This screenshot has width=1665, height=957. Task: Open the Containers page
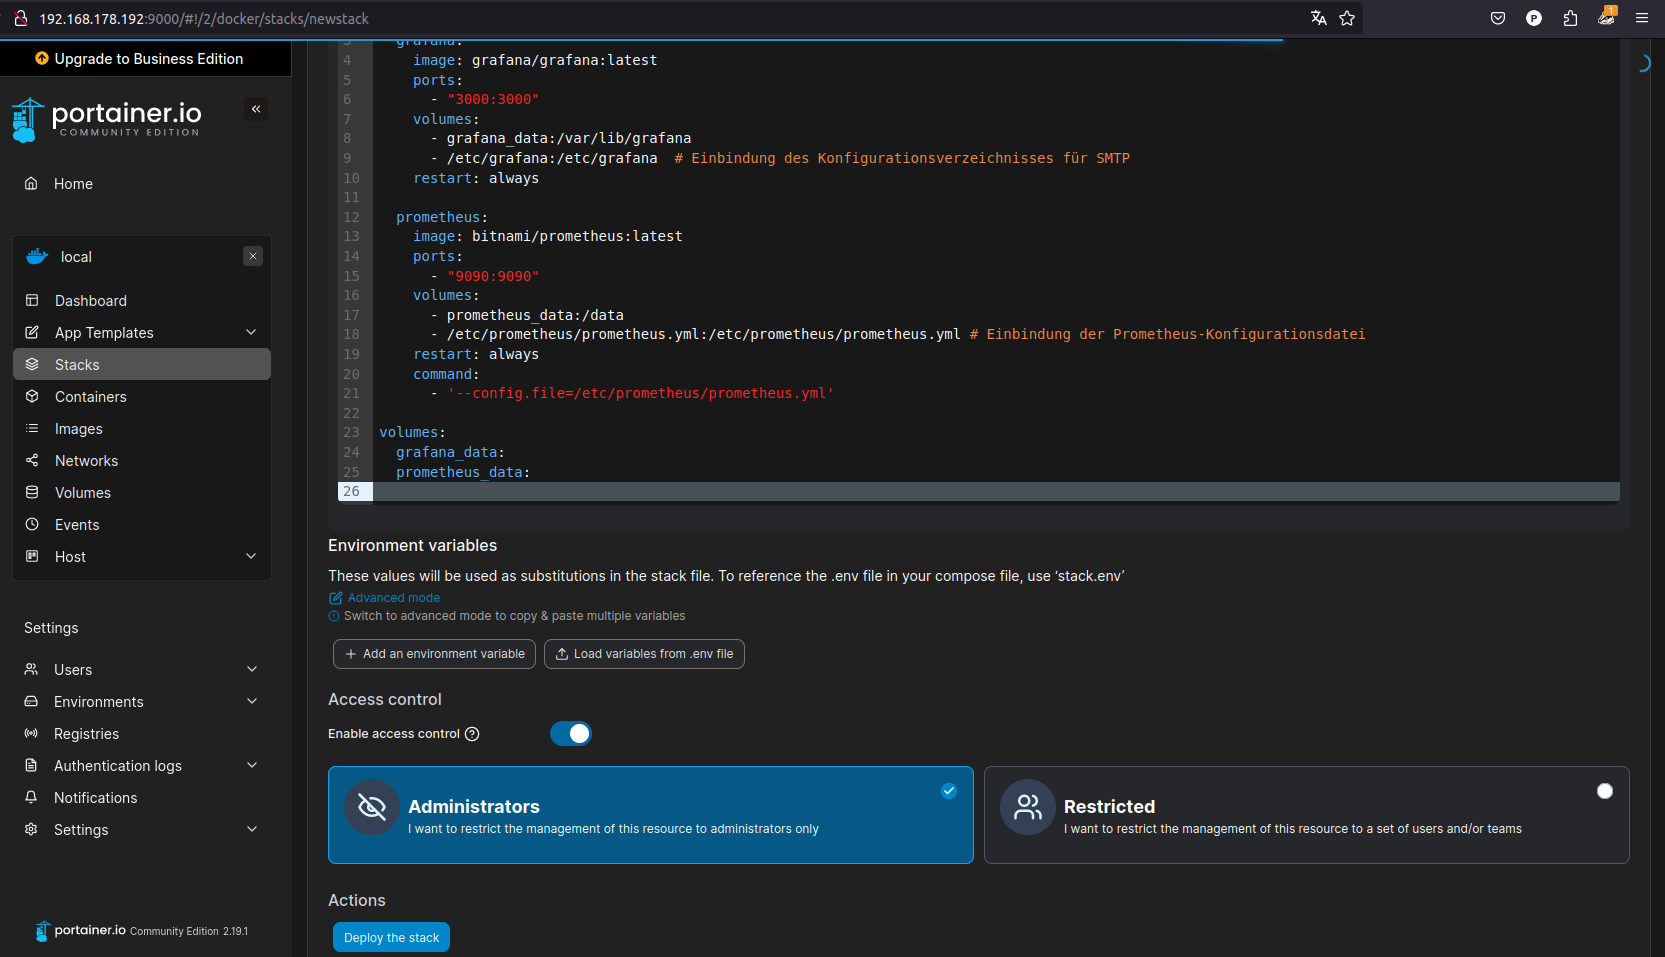pyautogui.click(x=90, y=397)
